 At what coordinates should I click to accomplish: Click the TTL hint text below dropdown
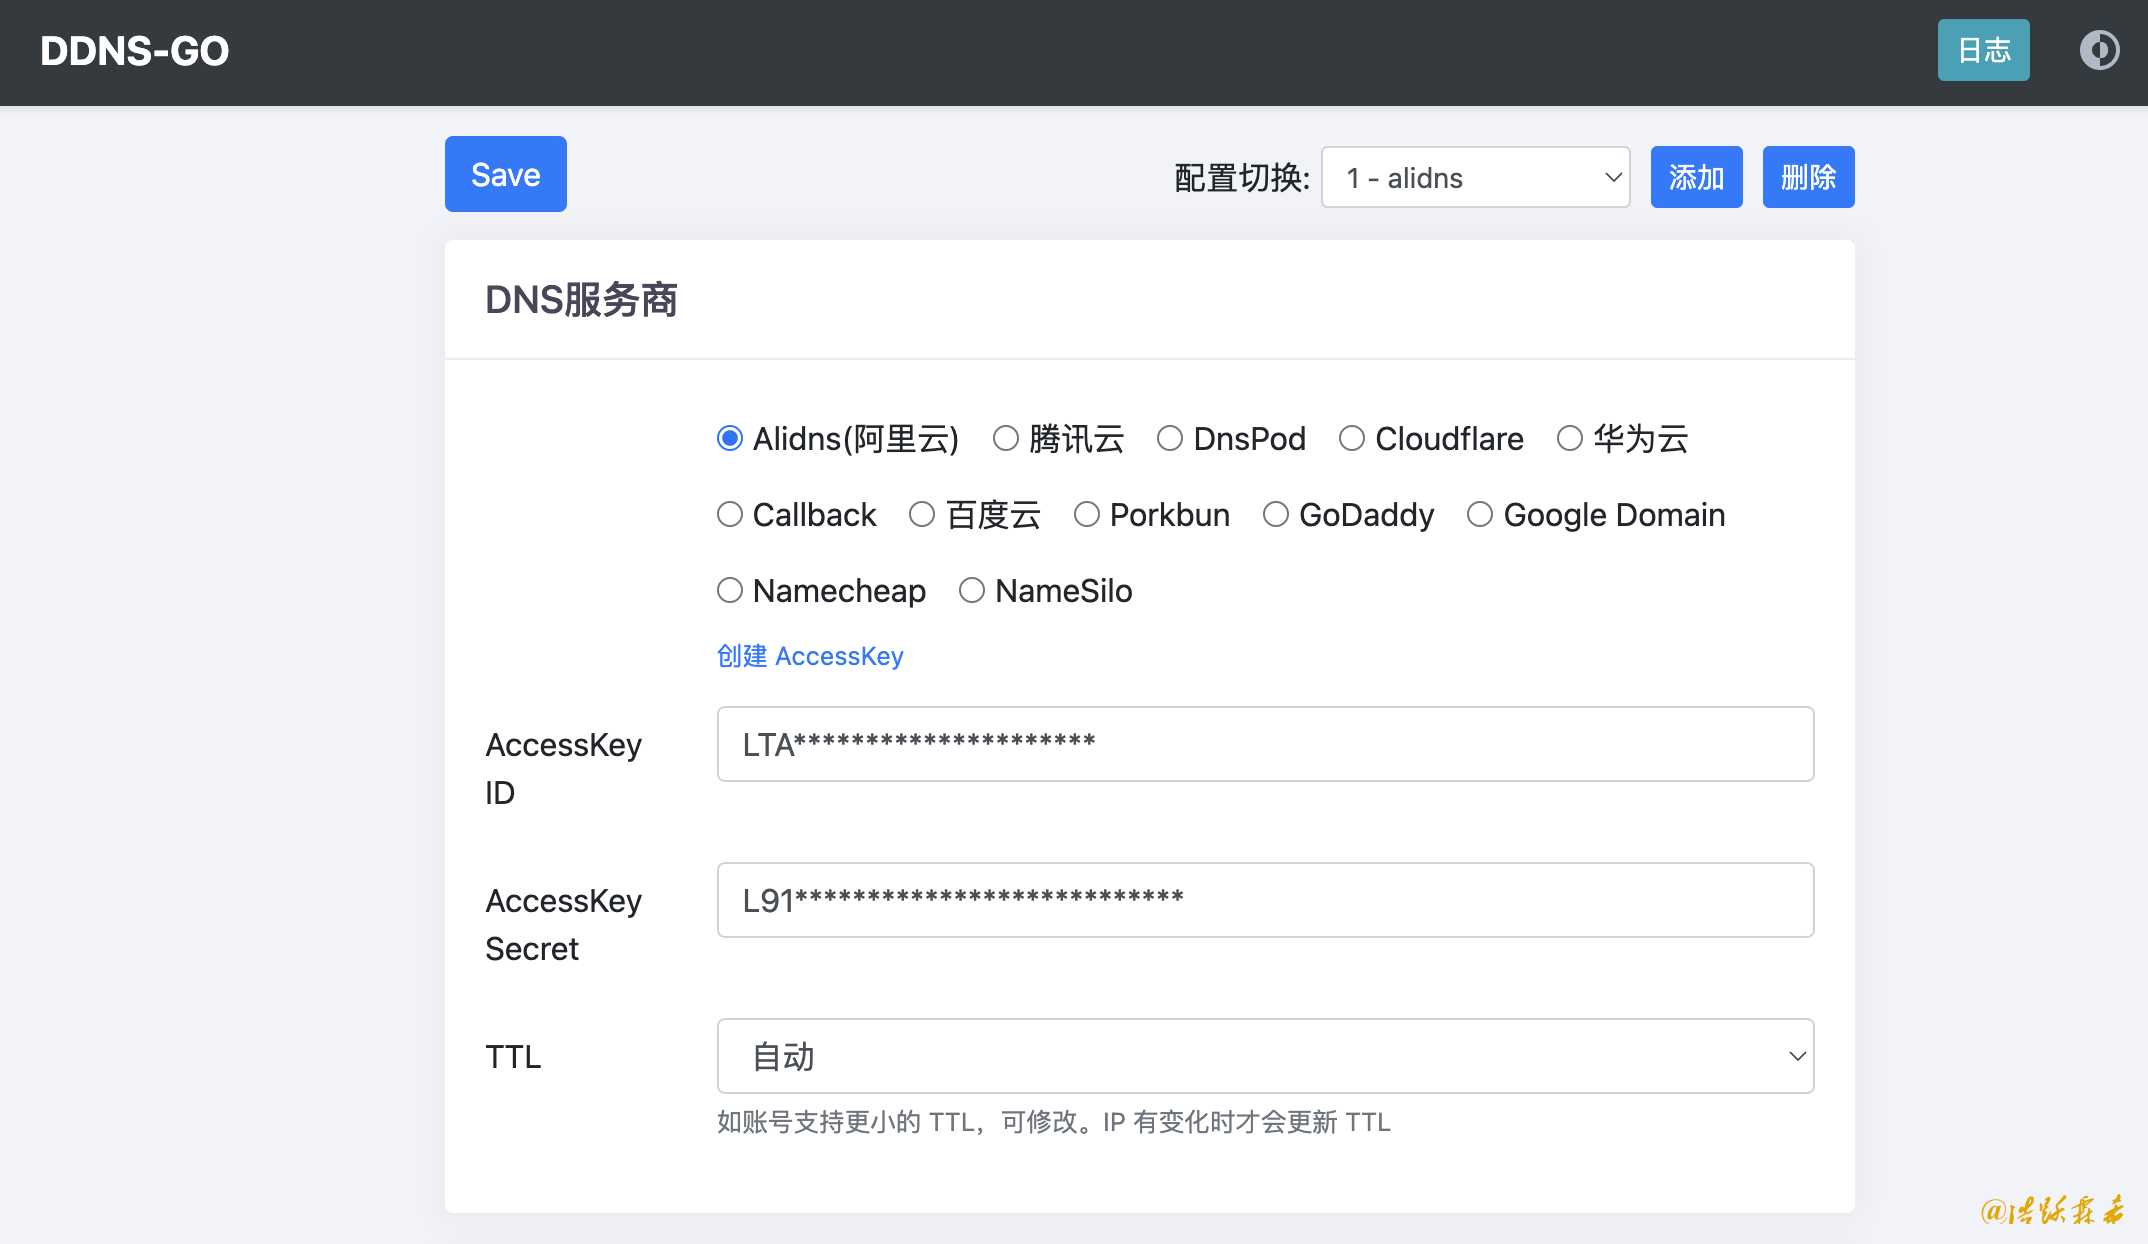tap(1053, 1122)
